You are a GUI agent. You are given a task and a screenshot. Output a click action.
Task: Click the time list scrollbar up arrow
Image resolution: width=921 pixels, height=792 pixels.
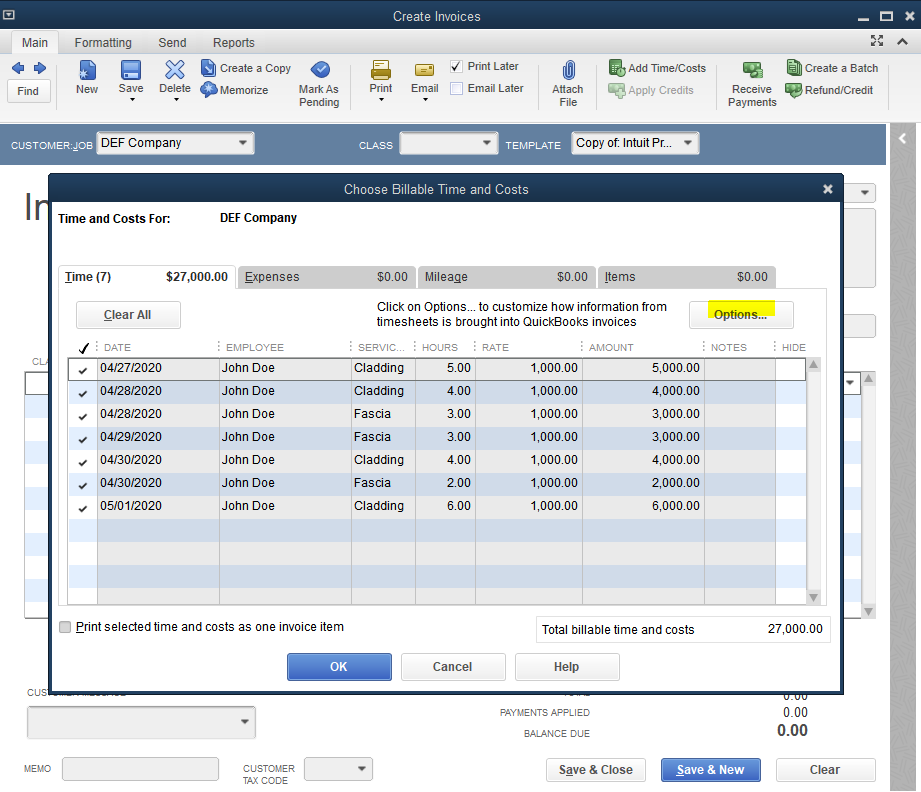coord(814,364)
